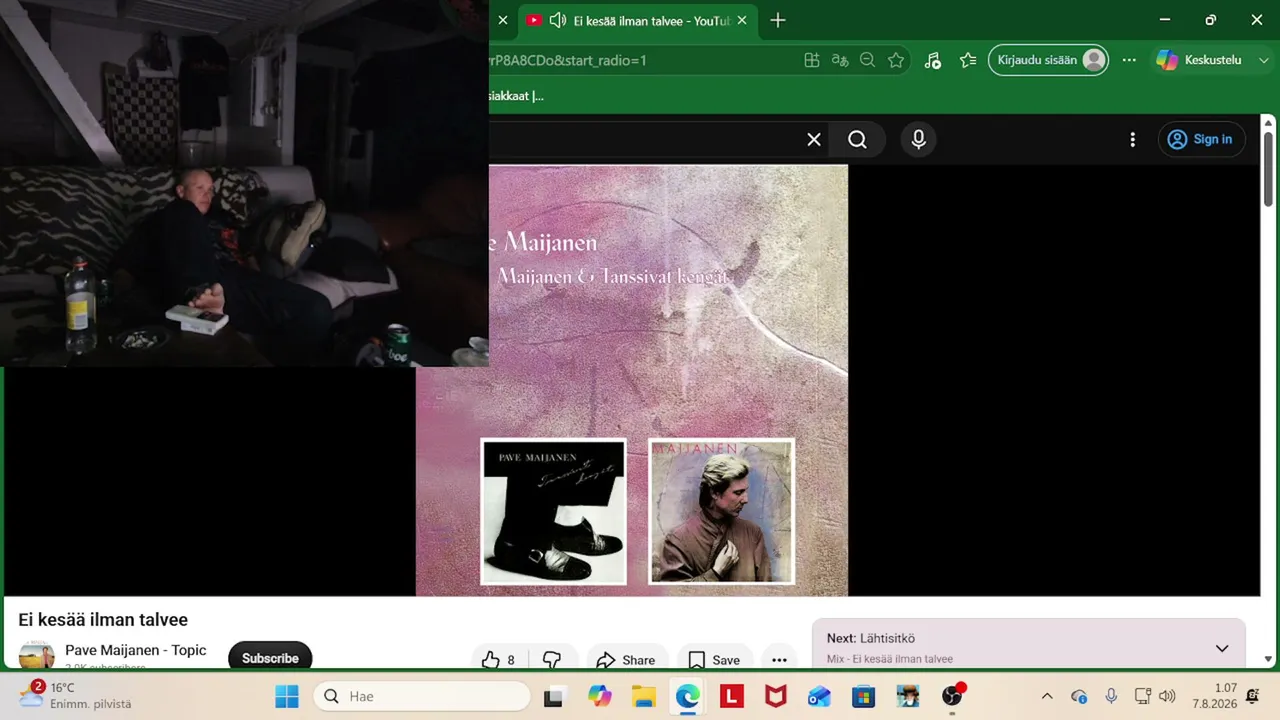
Task: Click the browser address bar URL
Action: (x=567, y=60)
